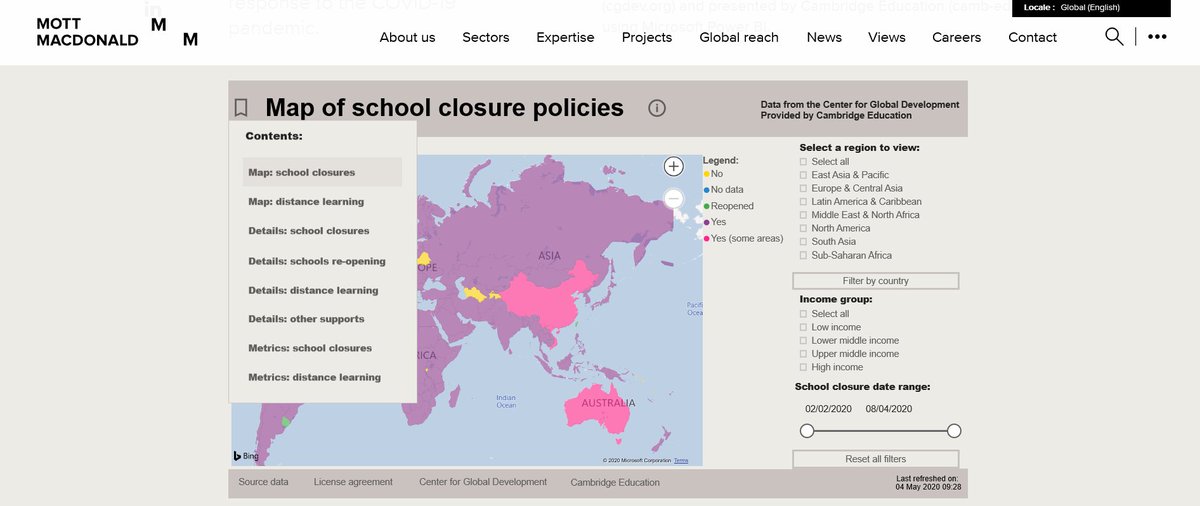Zoom out on the map with minus button
1200x506 pixels.
point(674,199)
